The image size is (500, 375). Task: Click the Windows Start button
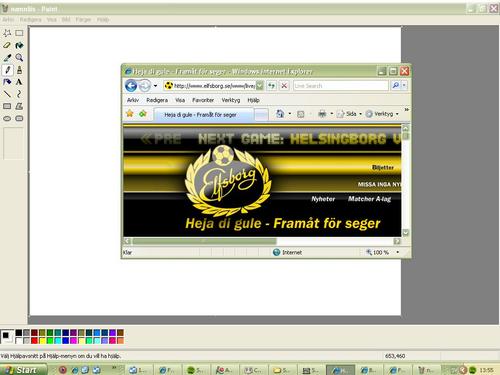(x=23, y=369)
